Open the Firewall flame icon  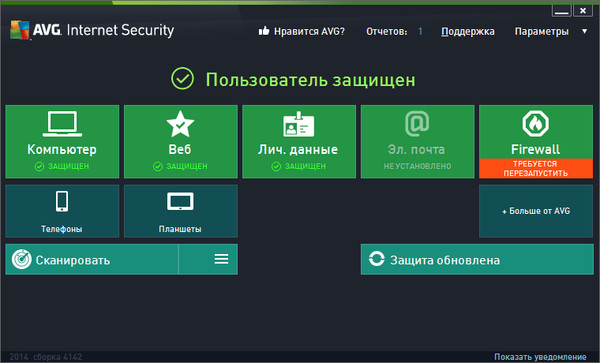click(x=536, y=124)
